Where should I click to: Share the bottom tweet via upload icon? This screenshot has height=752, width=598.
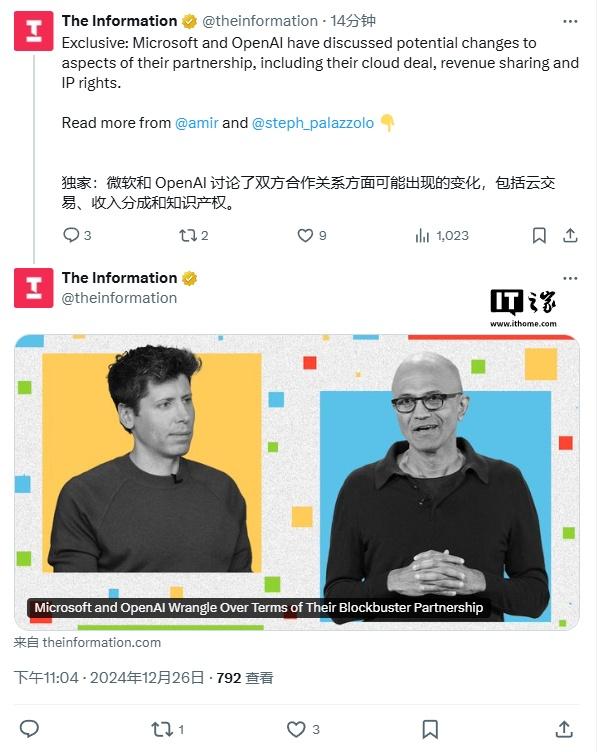click(x=564, y=729)
